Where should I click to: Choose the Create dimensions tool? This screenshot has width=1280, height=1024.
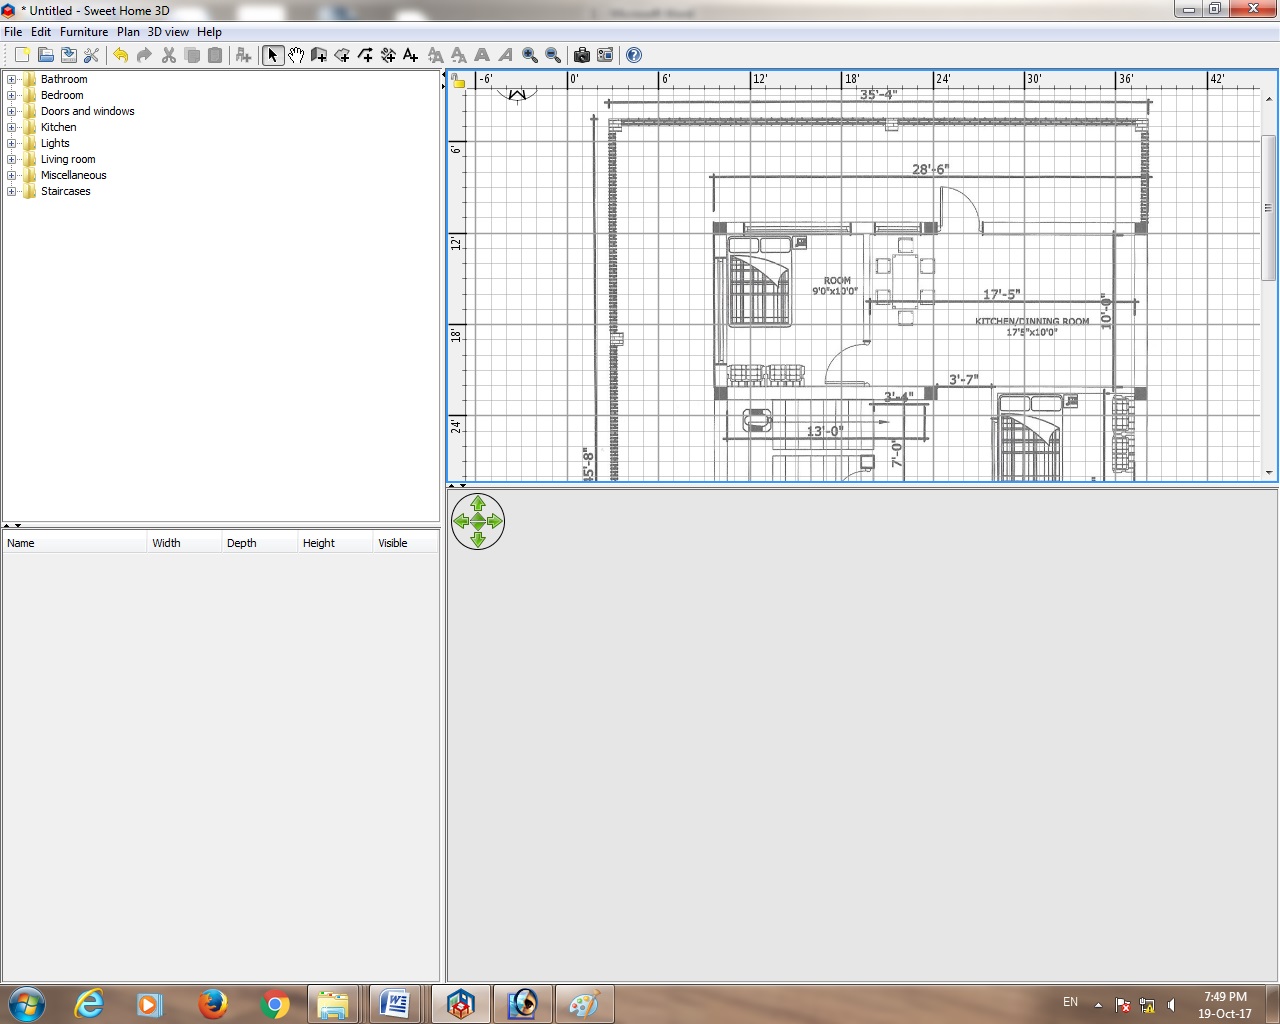click(388, 55)
